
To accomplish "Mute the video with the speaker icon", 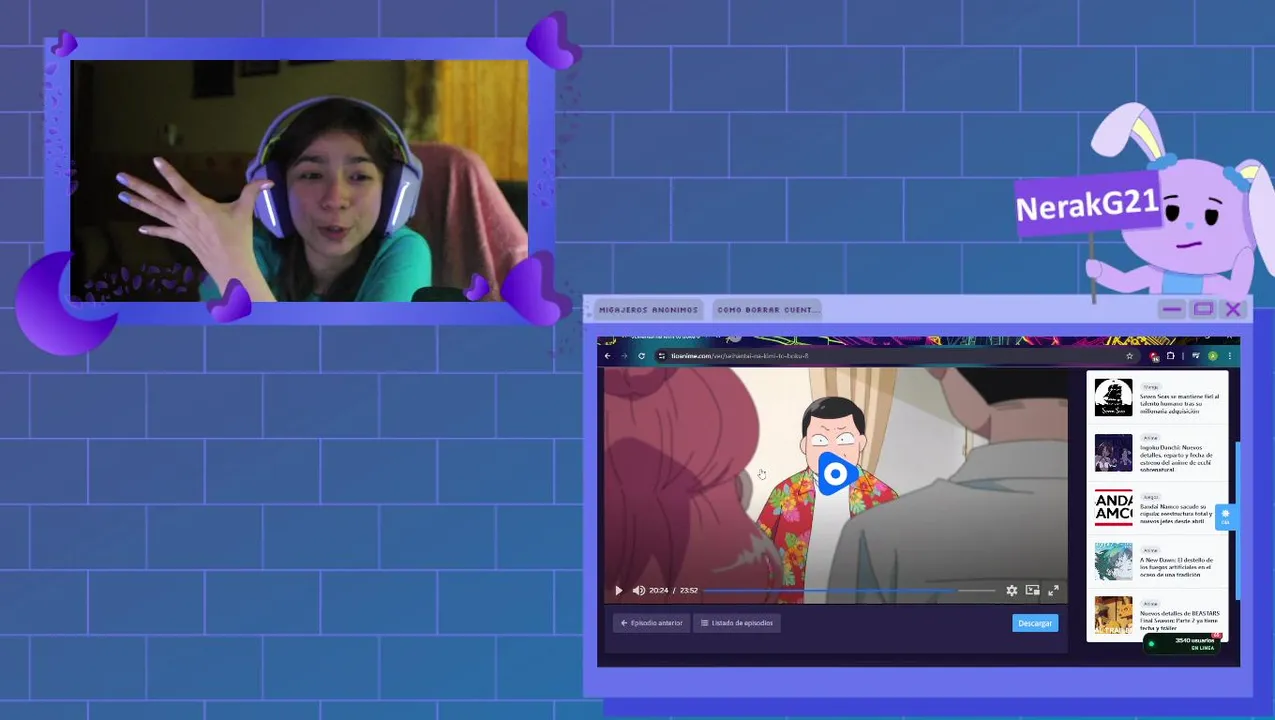I will click(x=638, y=590).
